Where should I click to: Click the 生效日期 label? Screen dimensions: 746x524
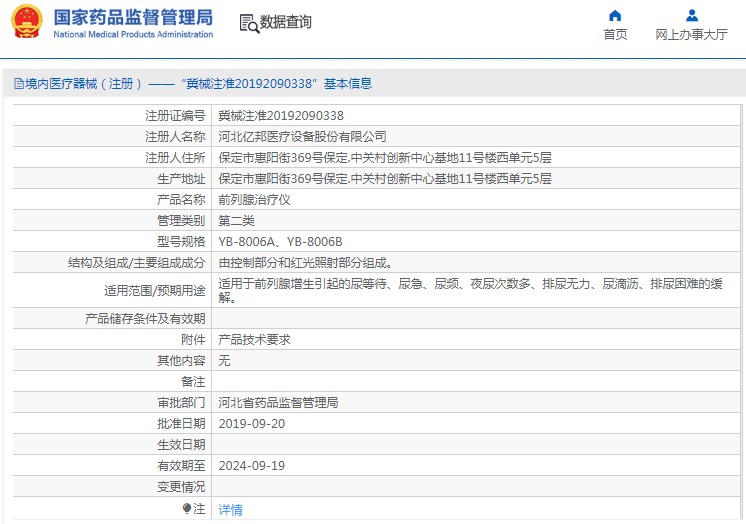click(x=181, y=445)
